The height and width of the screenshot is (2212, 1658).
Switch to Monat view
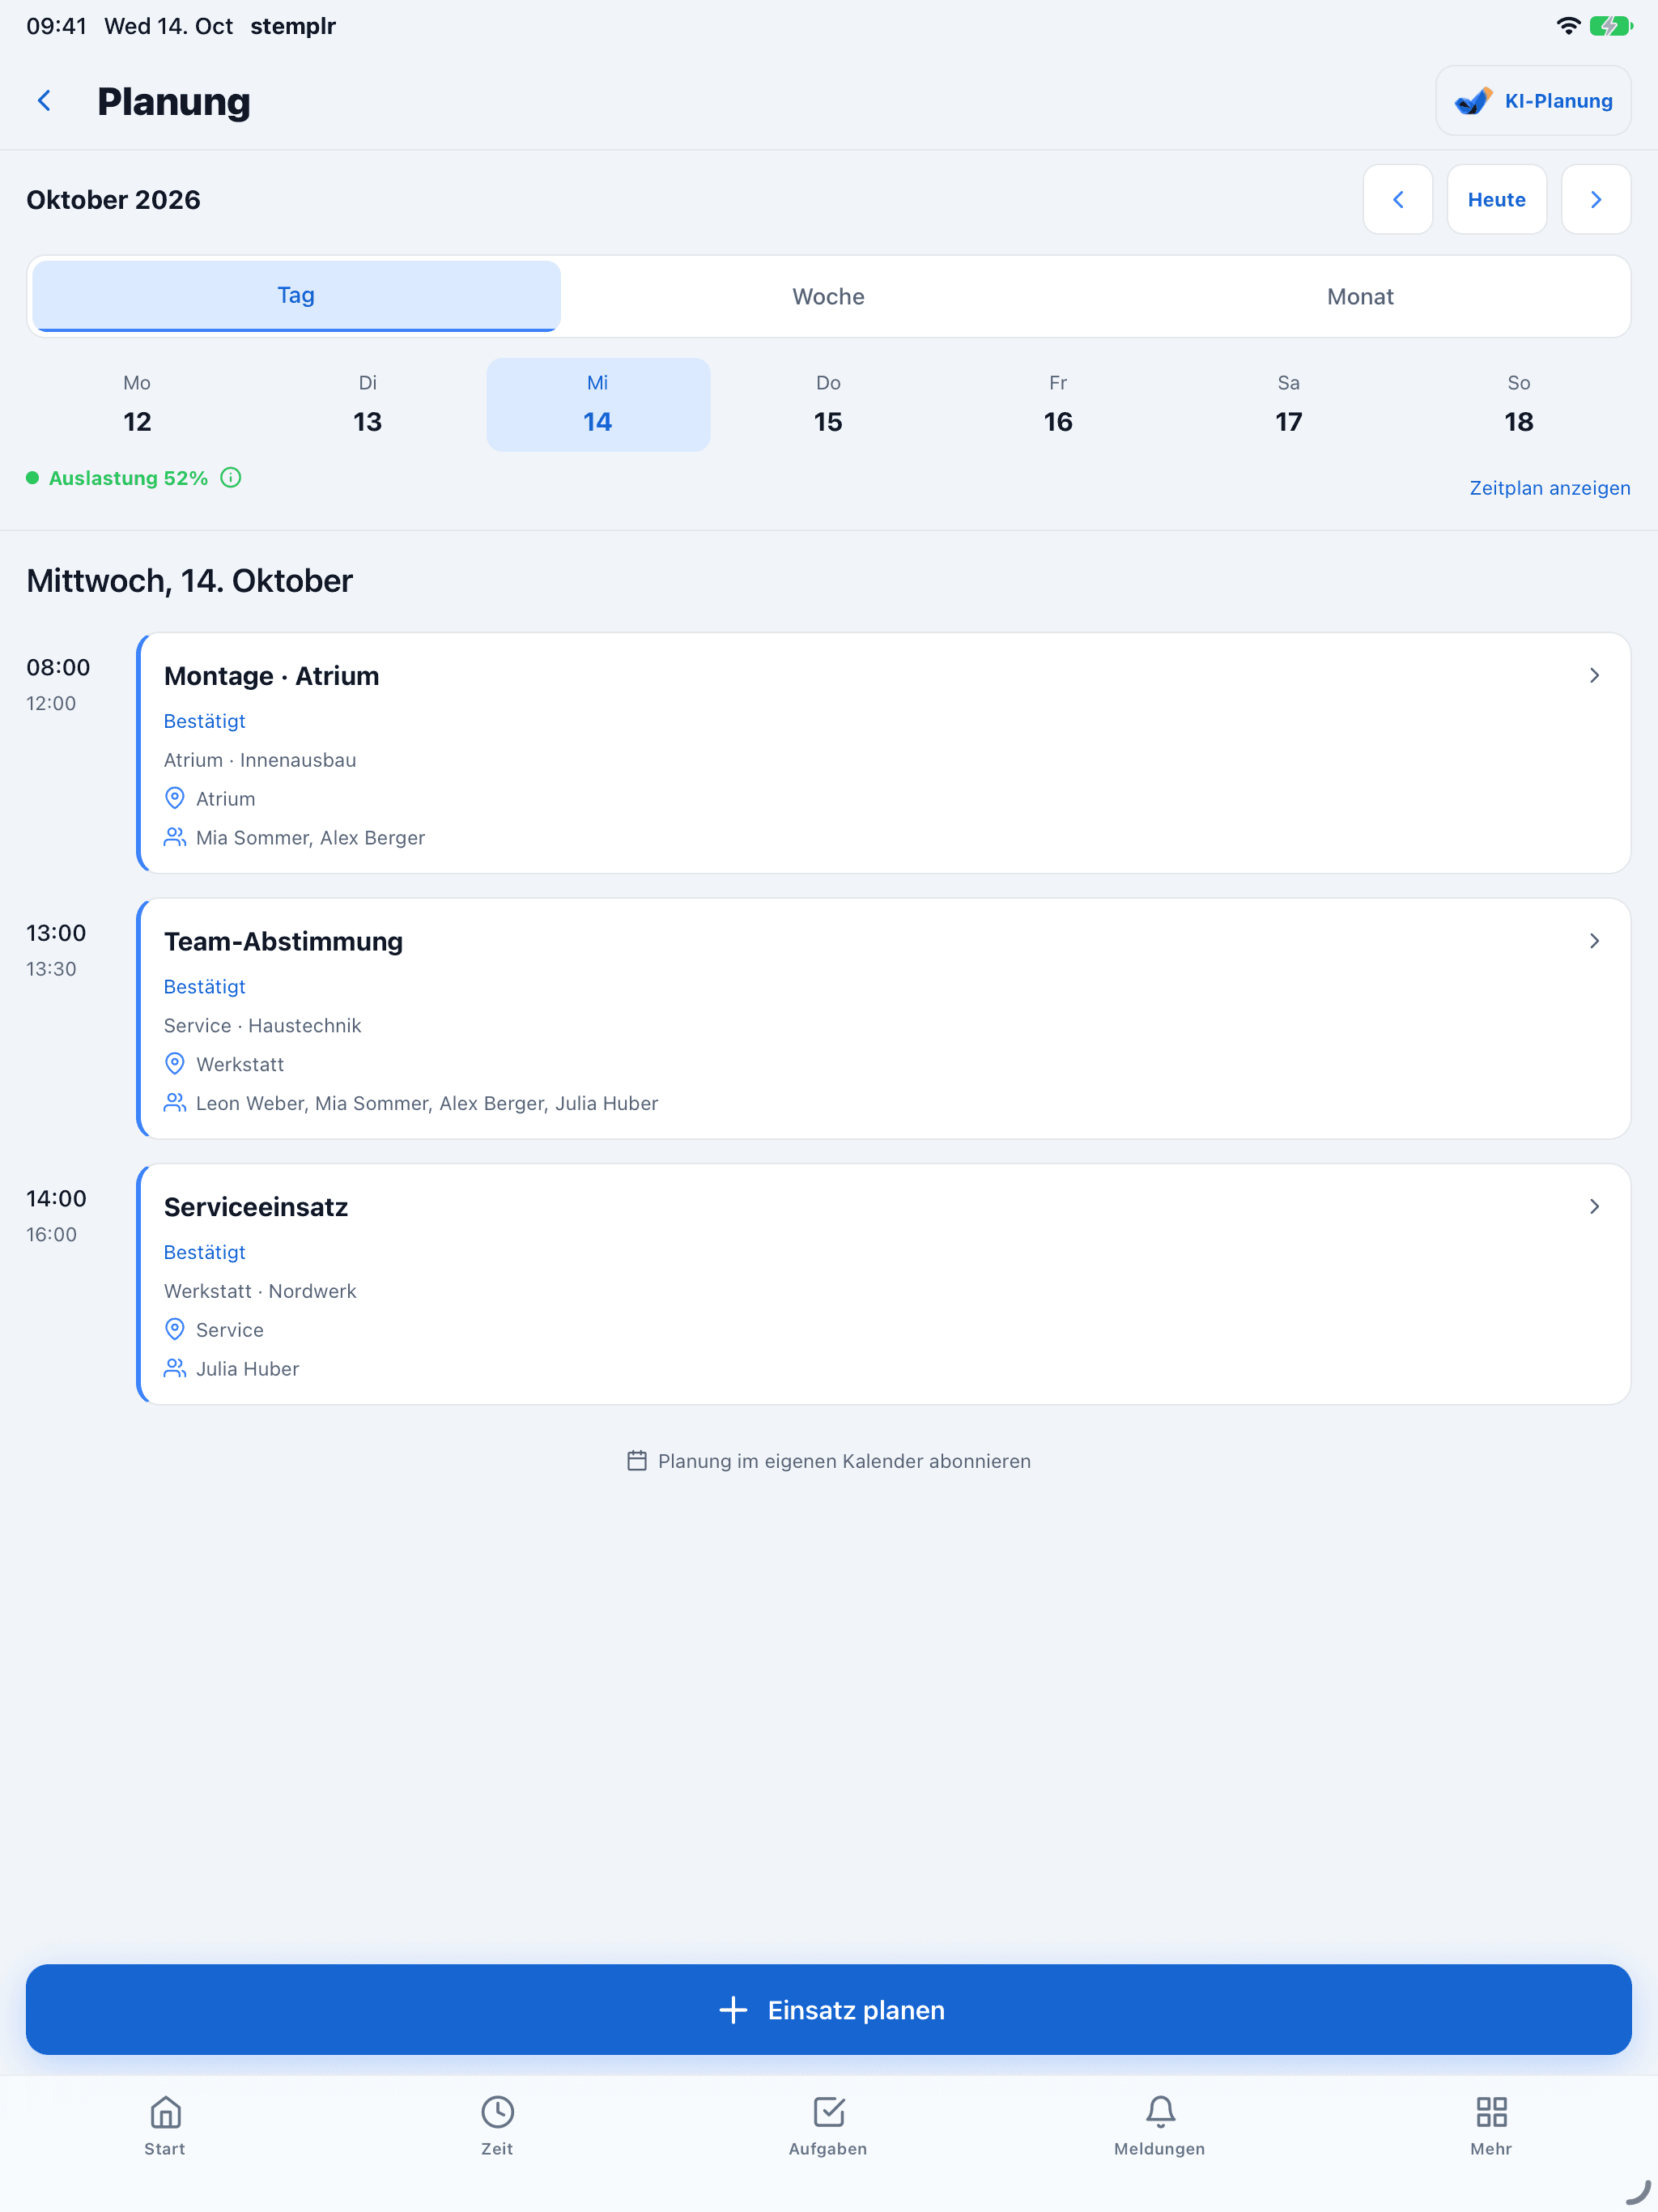pyautogui.click(x=1360, y=297)
